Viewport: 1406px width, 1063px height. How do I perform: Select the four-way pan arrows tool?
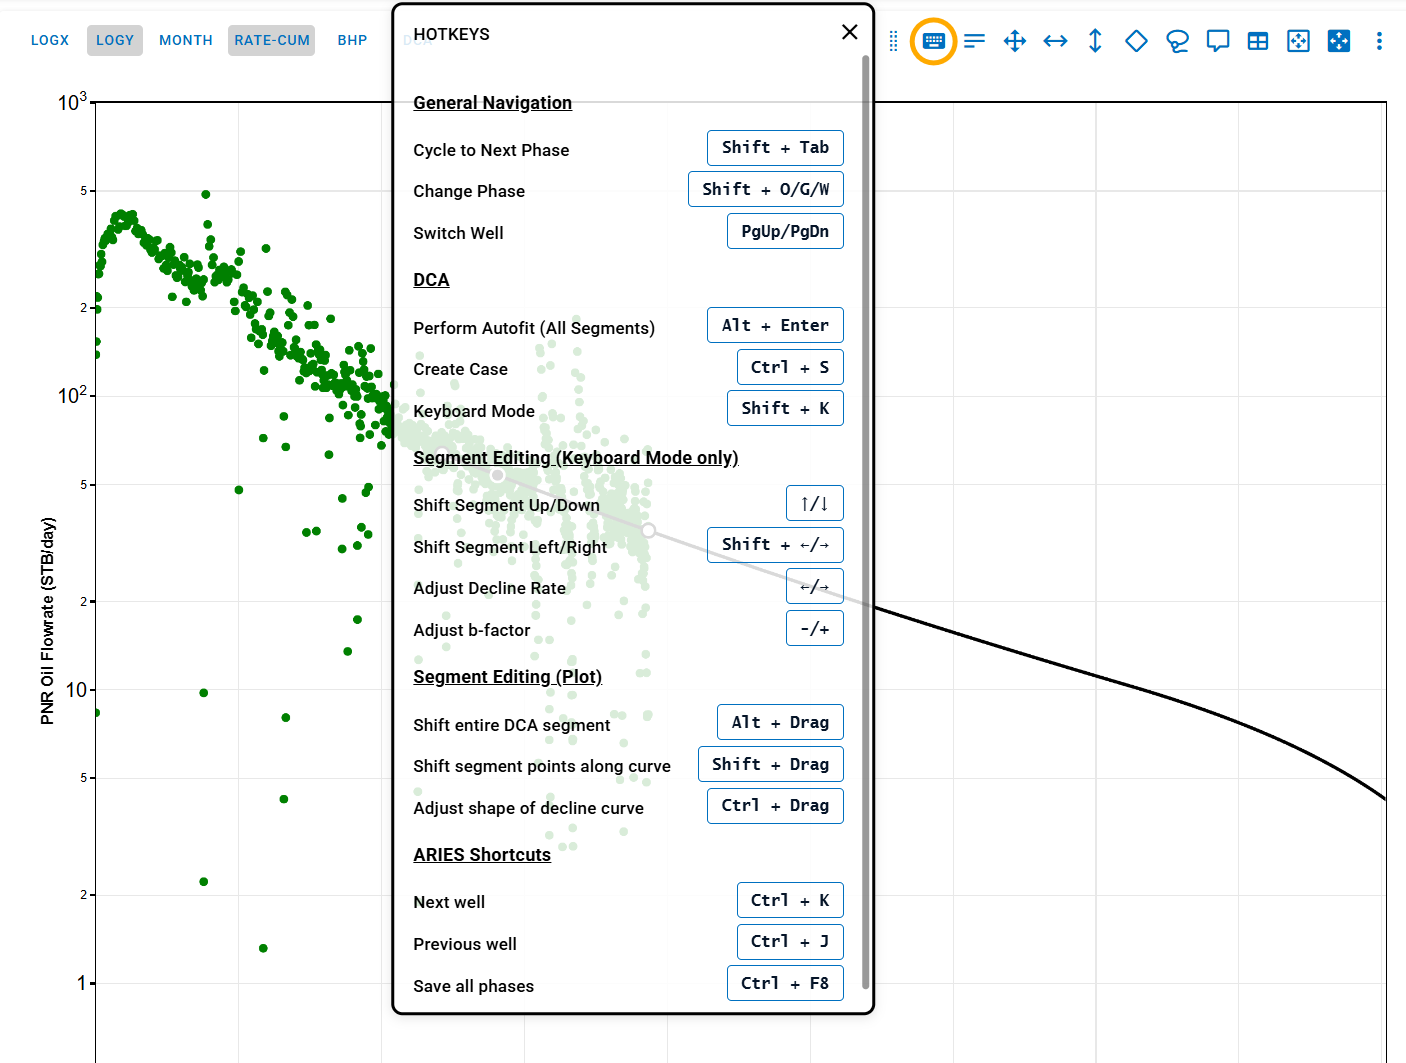[x=1014, y=41]
